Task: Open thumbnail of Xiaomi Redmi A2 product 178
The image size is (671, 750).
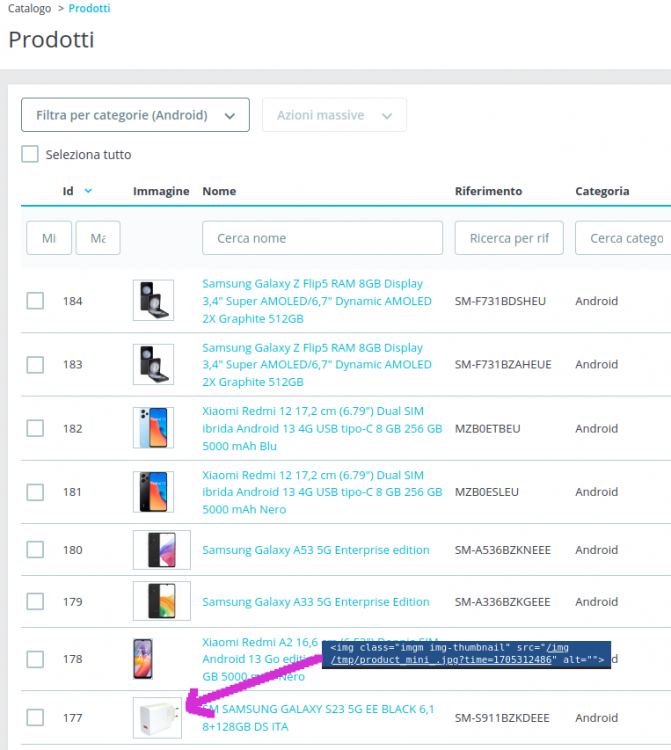Action: click(143, 659)
